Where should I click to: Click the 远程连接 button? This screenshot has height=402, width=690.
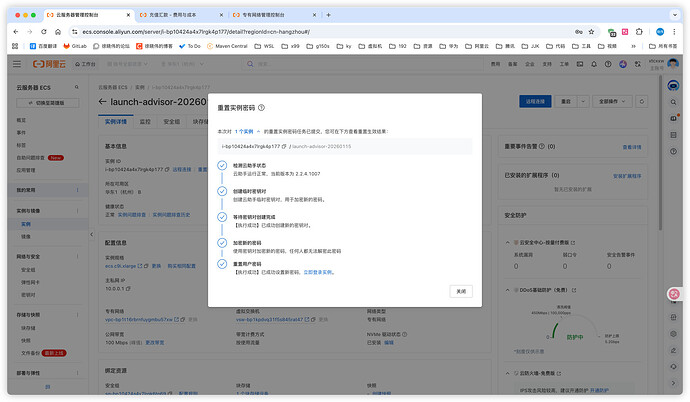coord(536,101)
